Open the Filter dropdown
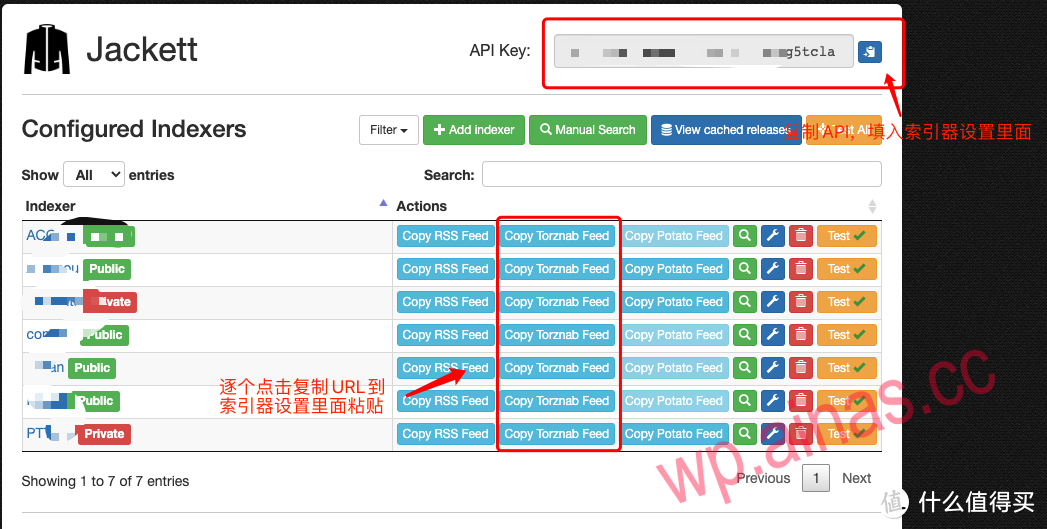The width and height of the screenshot is (1047, 529). (x=389, y=130)
